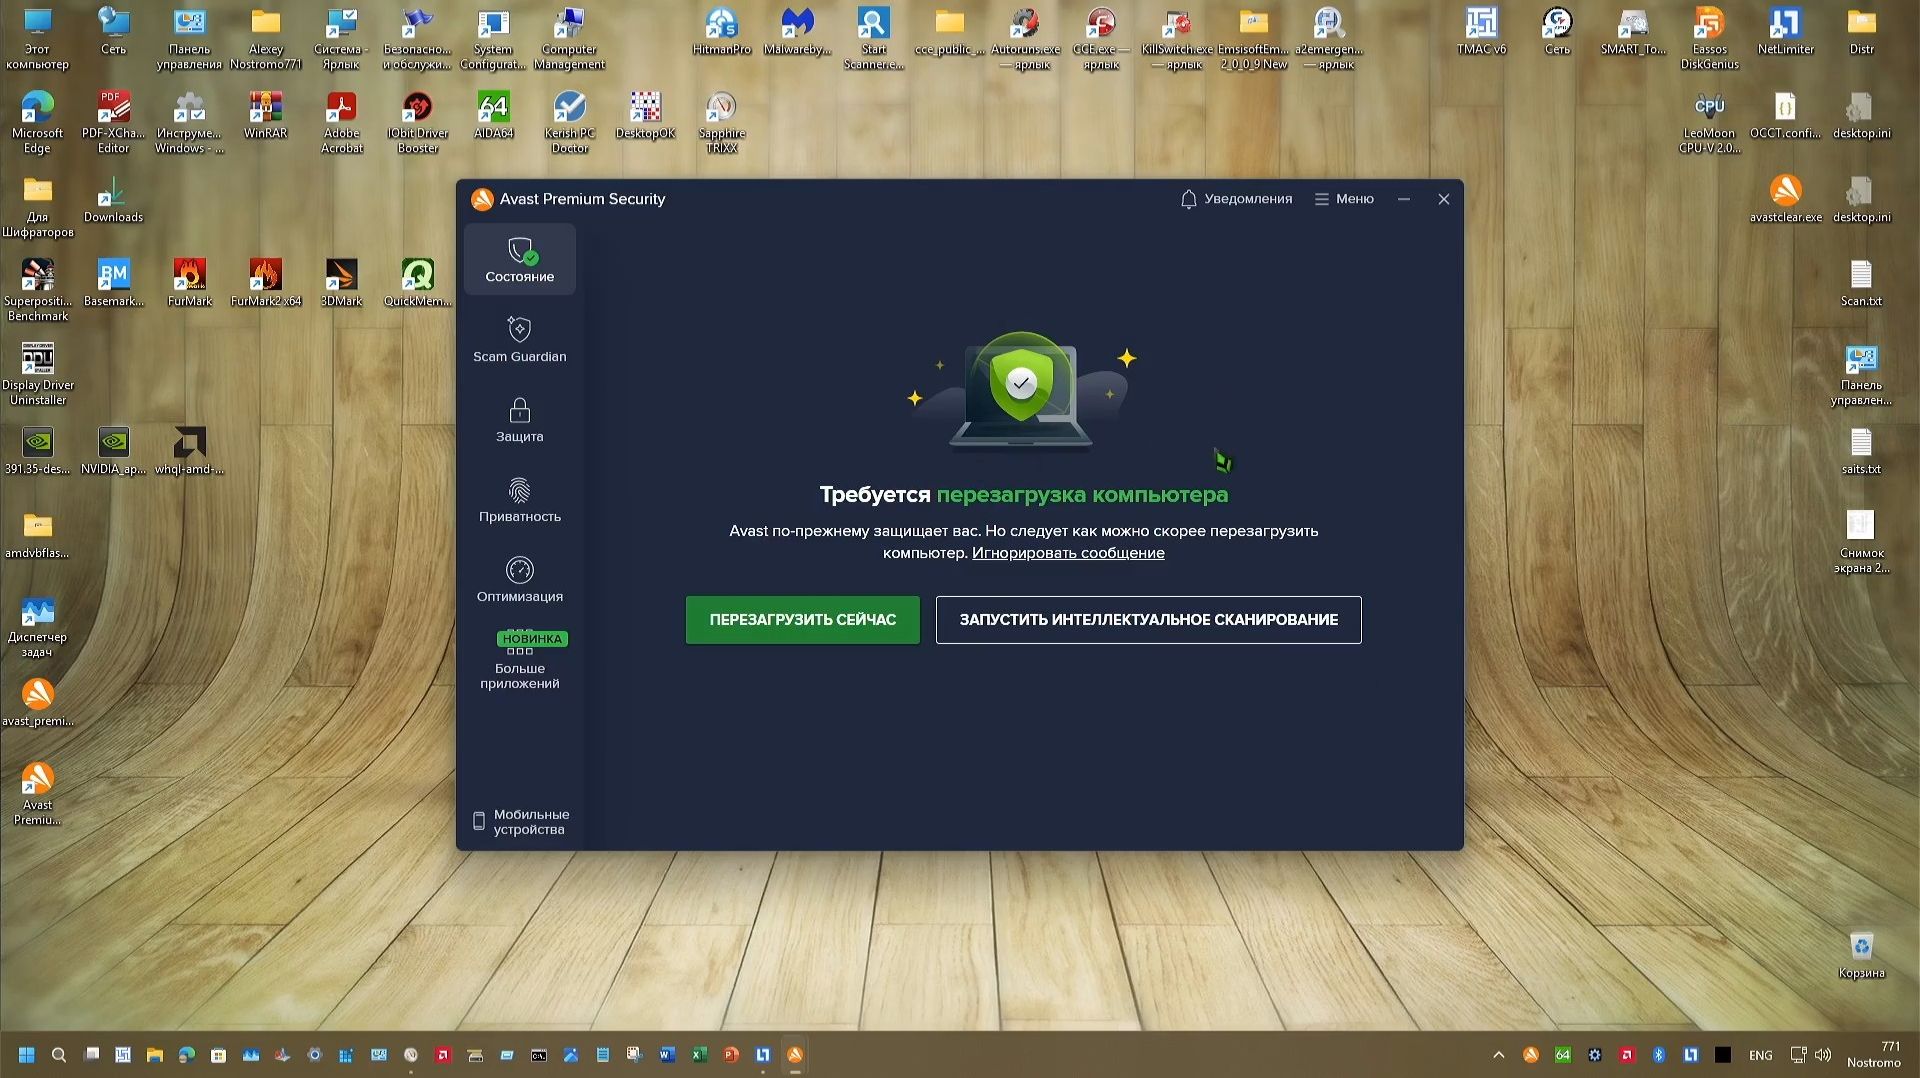Select the avastclear.exe desktop icon

pyautogui.click(x=1785, y=199)
